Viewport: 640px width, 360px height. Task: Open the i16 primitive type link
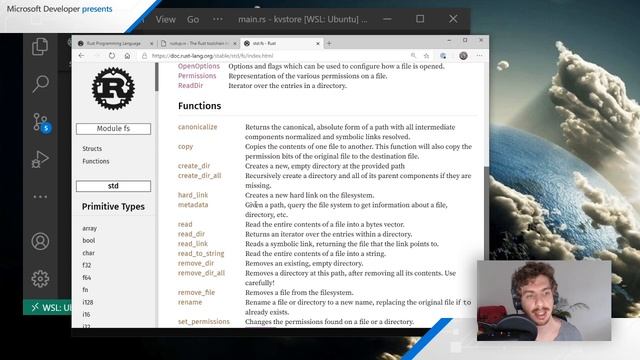point(86,314)
